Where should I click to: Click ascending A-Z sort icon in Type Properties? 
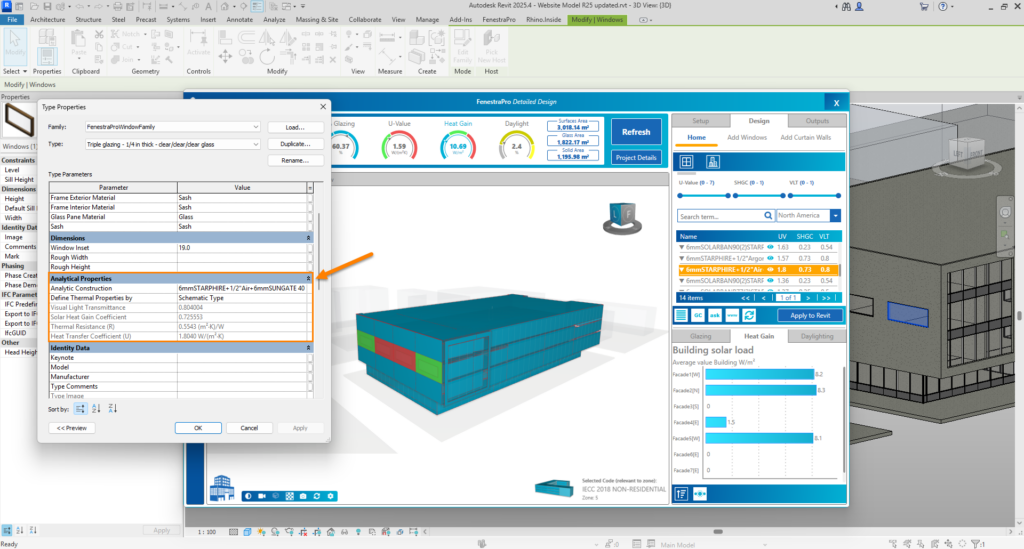pyautogui.click(x=96, y=409)
